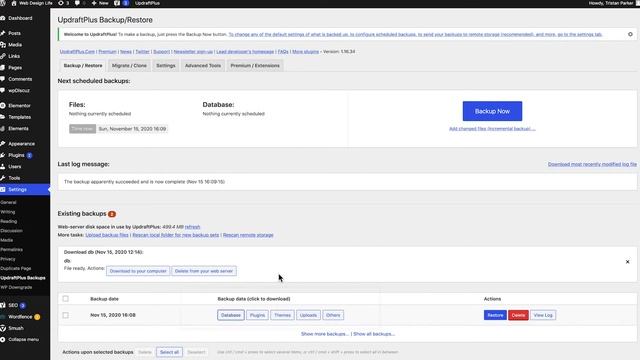The image size is (640, 360).
Task: Open the updates counter in the admin bar
Action: (x=63, y=3)
